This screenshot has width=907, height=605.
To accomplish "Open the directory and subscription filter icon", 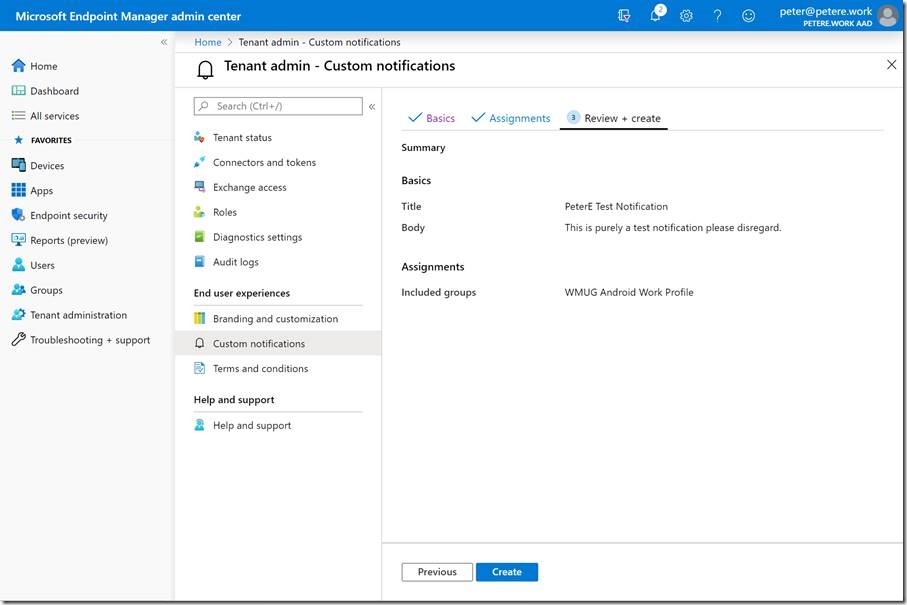I will [x=625, y=16].
